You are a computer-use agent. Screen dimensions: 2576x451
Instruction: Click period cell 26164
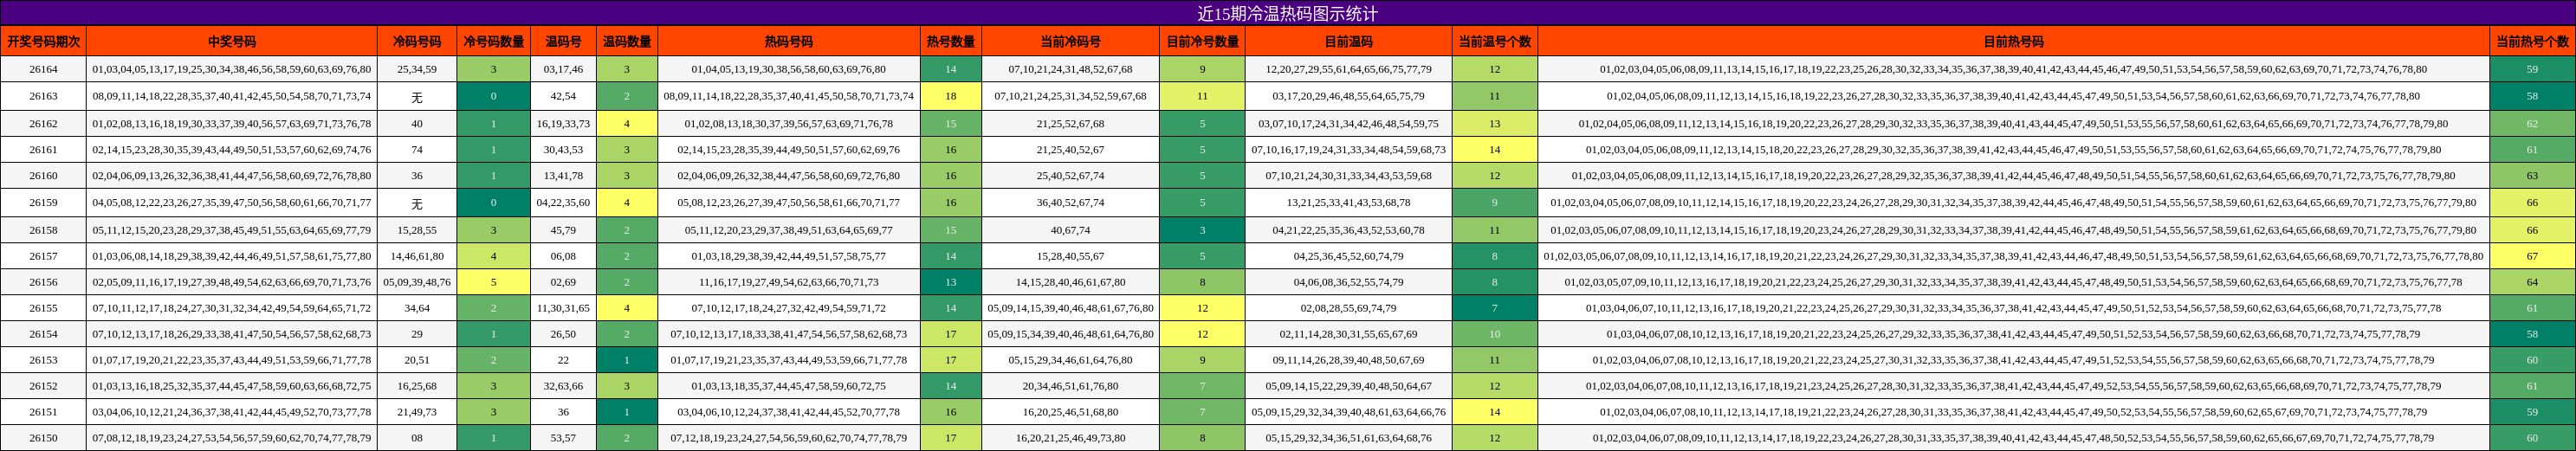pos(43,69)
